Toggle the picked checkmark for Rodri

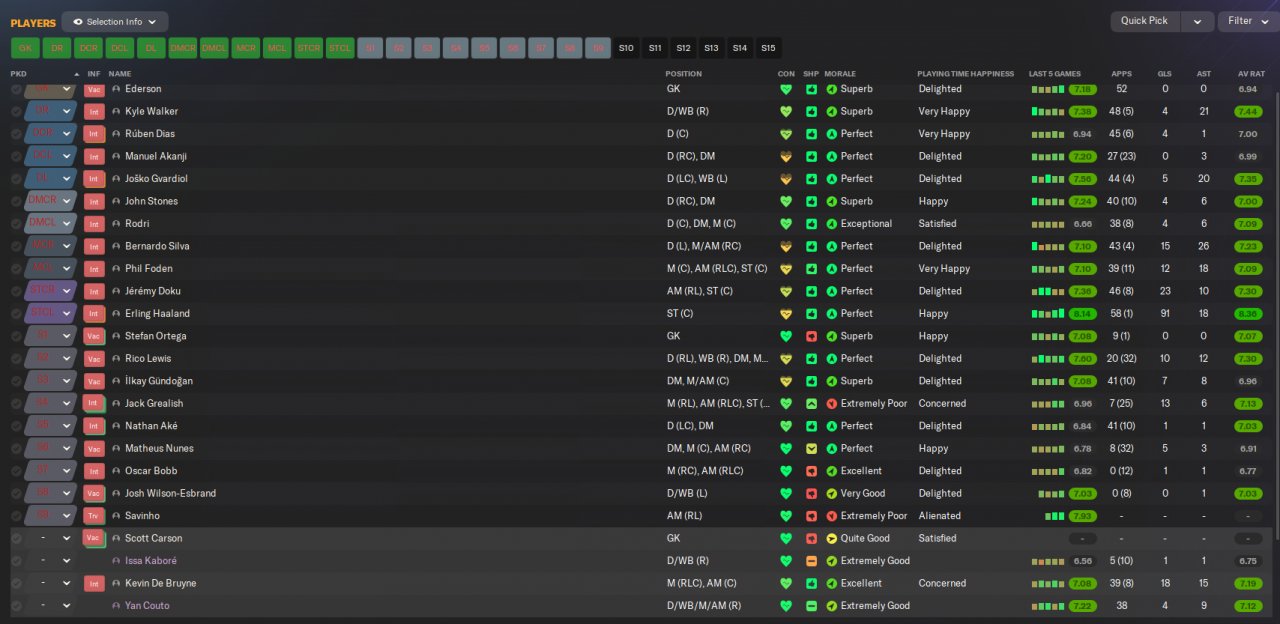(x=16, y=224)
